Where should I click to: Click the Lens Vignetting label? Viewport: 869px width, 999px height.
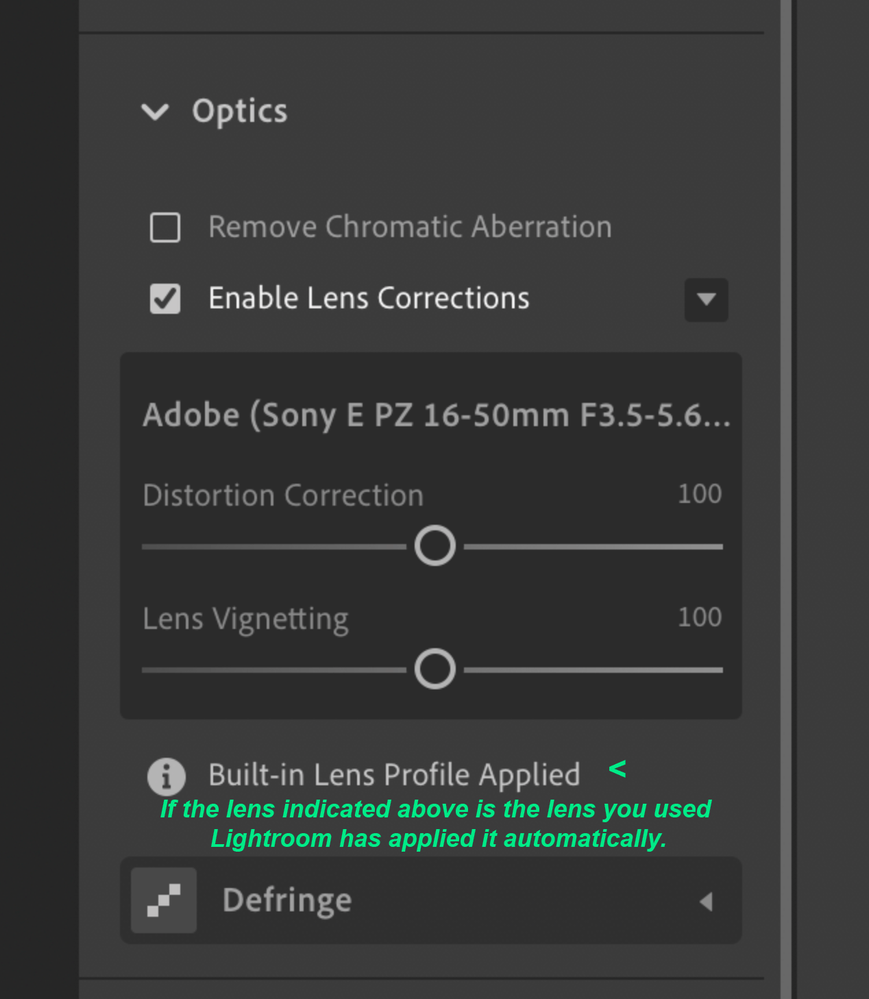click(x=245, y=619)
